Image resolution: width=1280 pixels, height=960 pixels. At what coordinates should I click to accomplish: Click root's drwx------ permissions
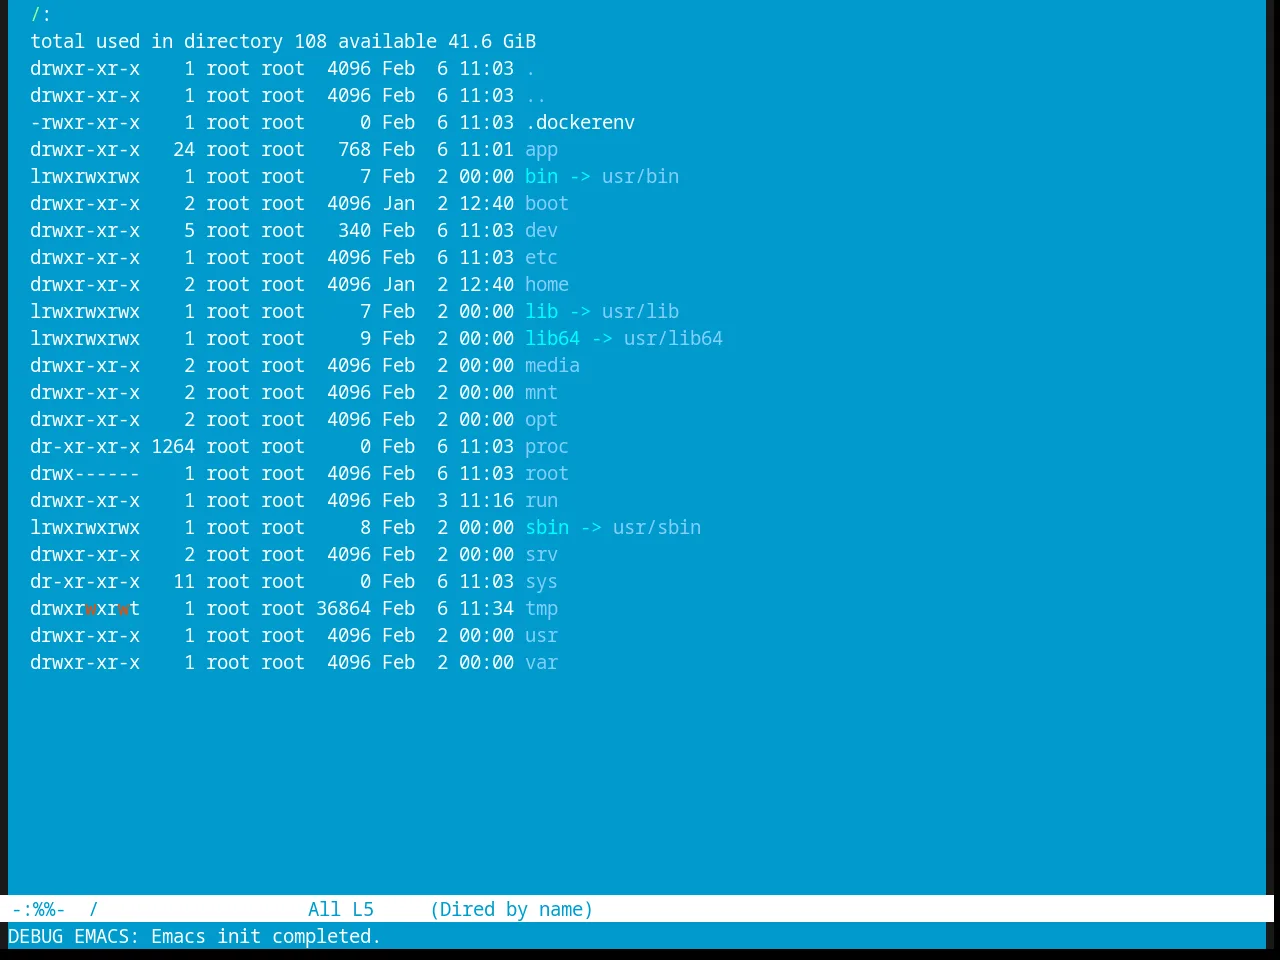[85, 473]
